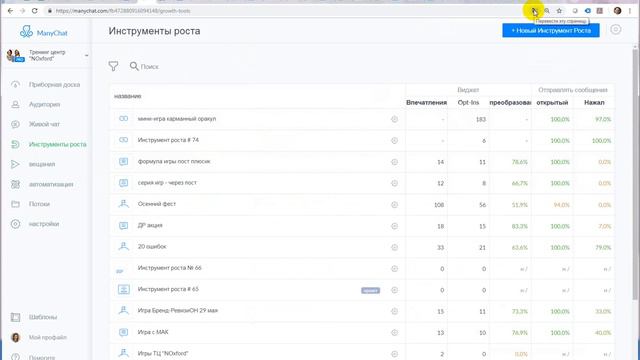Click the Opt-Ins column header

click(x=468, y=102)
